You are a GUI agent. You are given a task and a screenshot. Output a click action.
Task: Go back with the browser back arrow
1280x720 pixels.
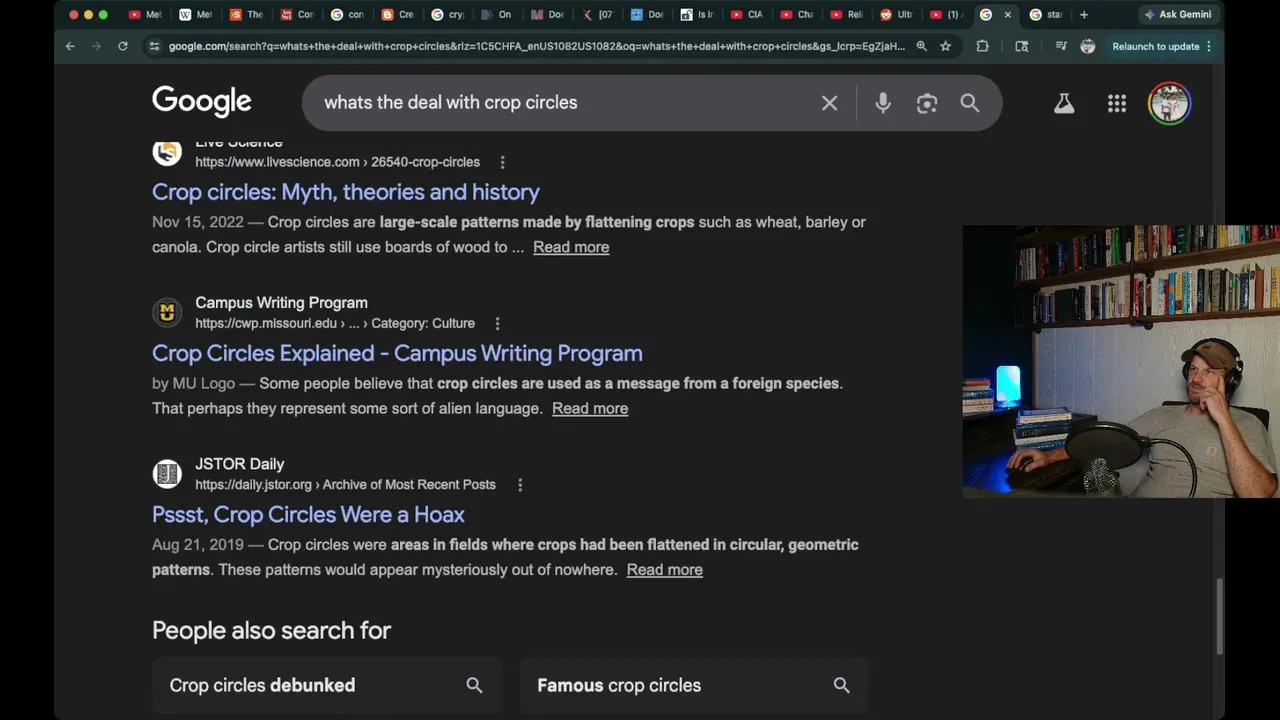click(70, 46)
